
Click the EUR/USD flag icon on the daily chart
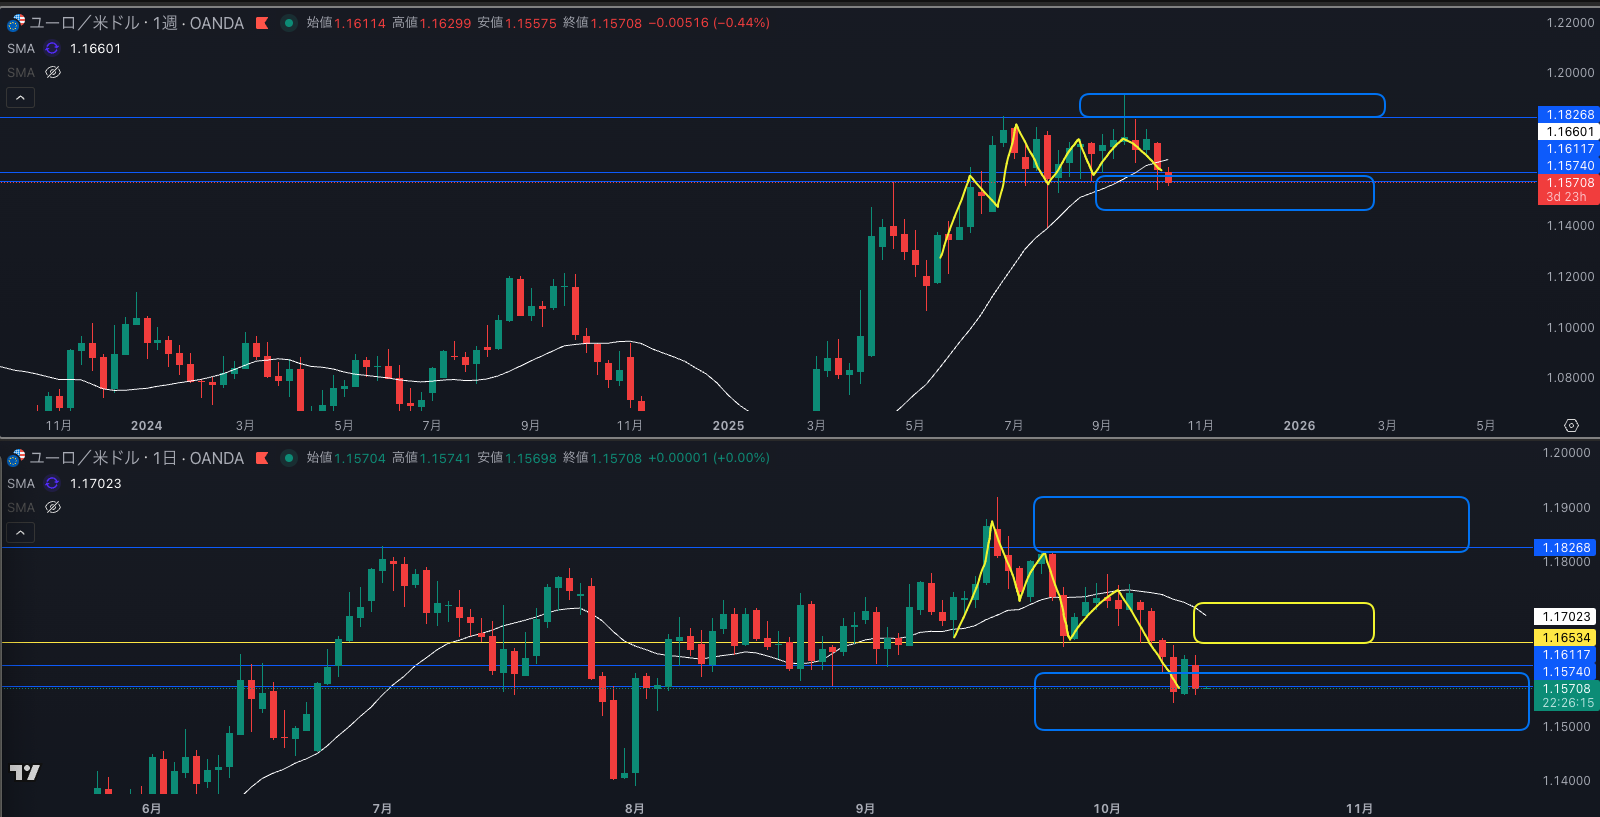click(16, 458)
